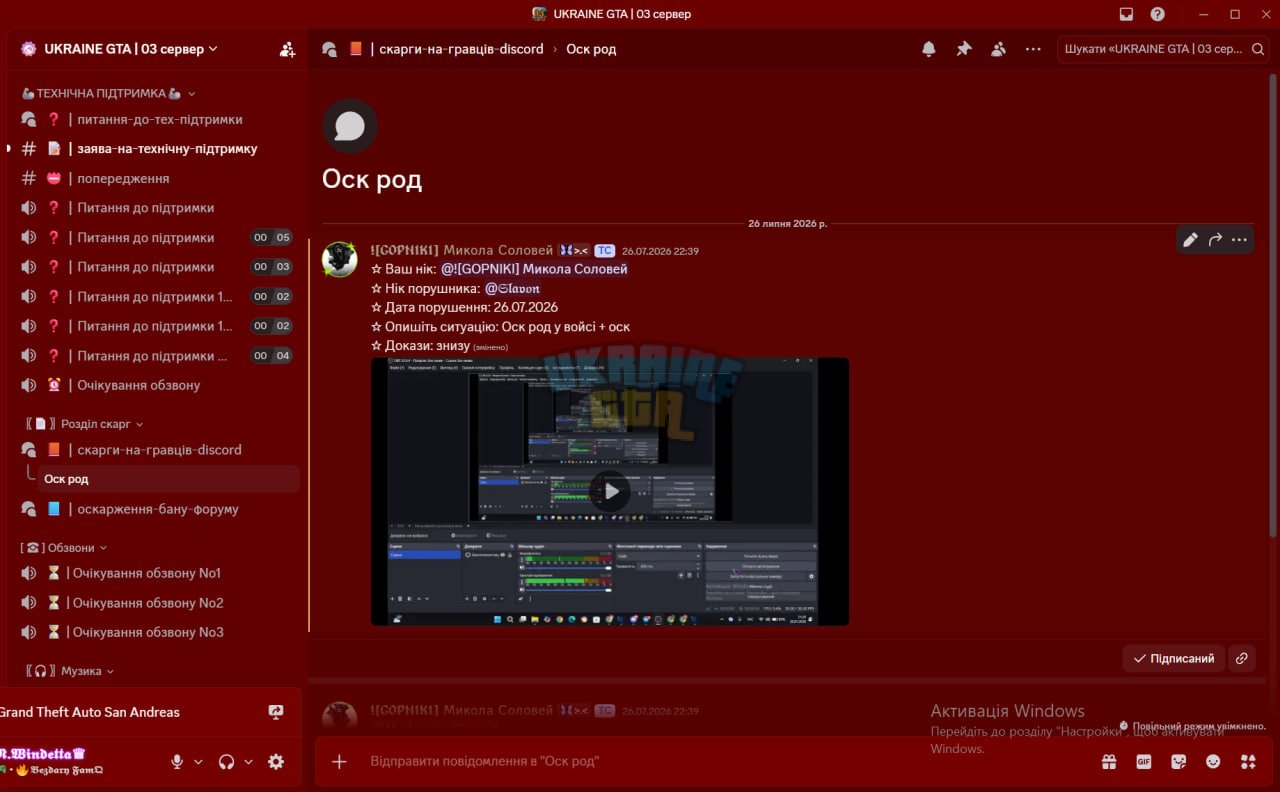1280x792 pixels.
Task: Join the Очікування обзвону channel with alarm clock
Action: tap(154, 385)
